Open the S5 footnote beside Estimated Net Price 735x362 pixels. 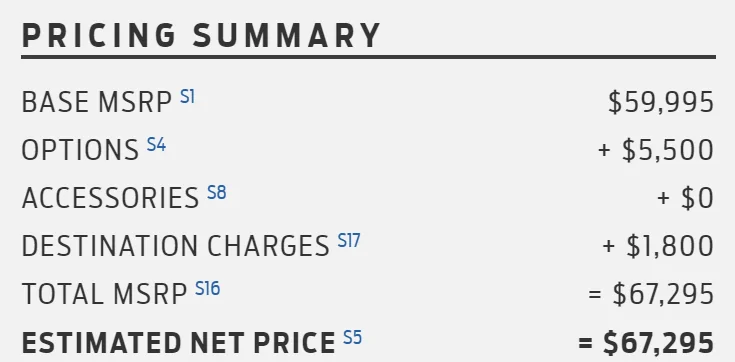tap(352, 337)
